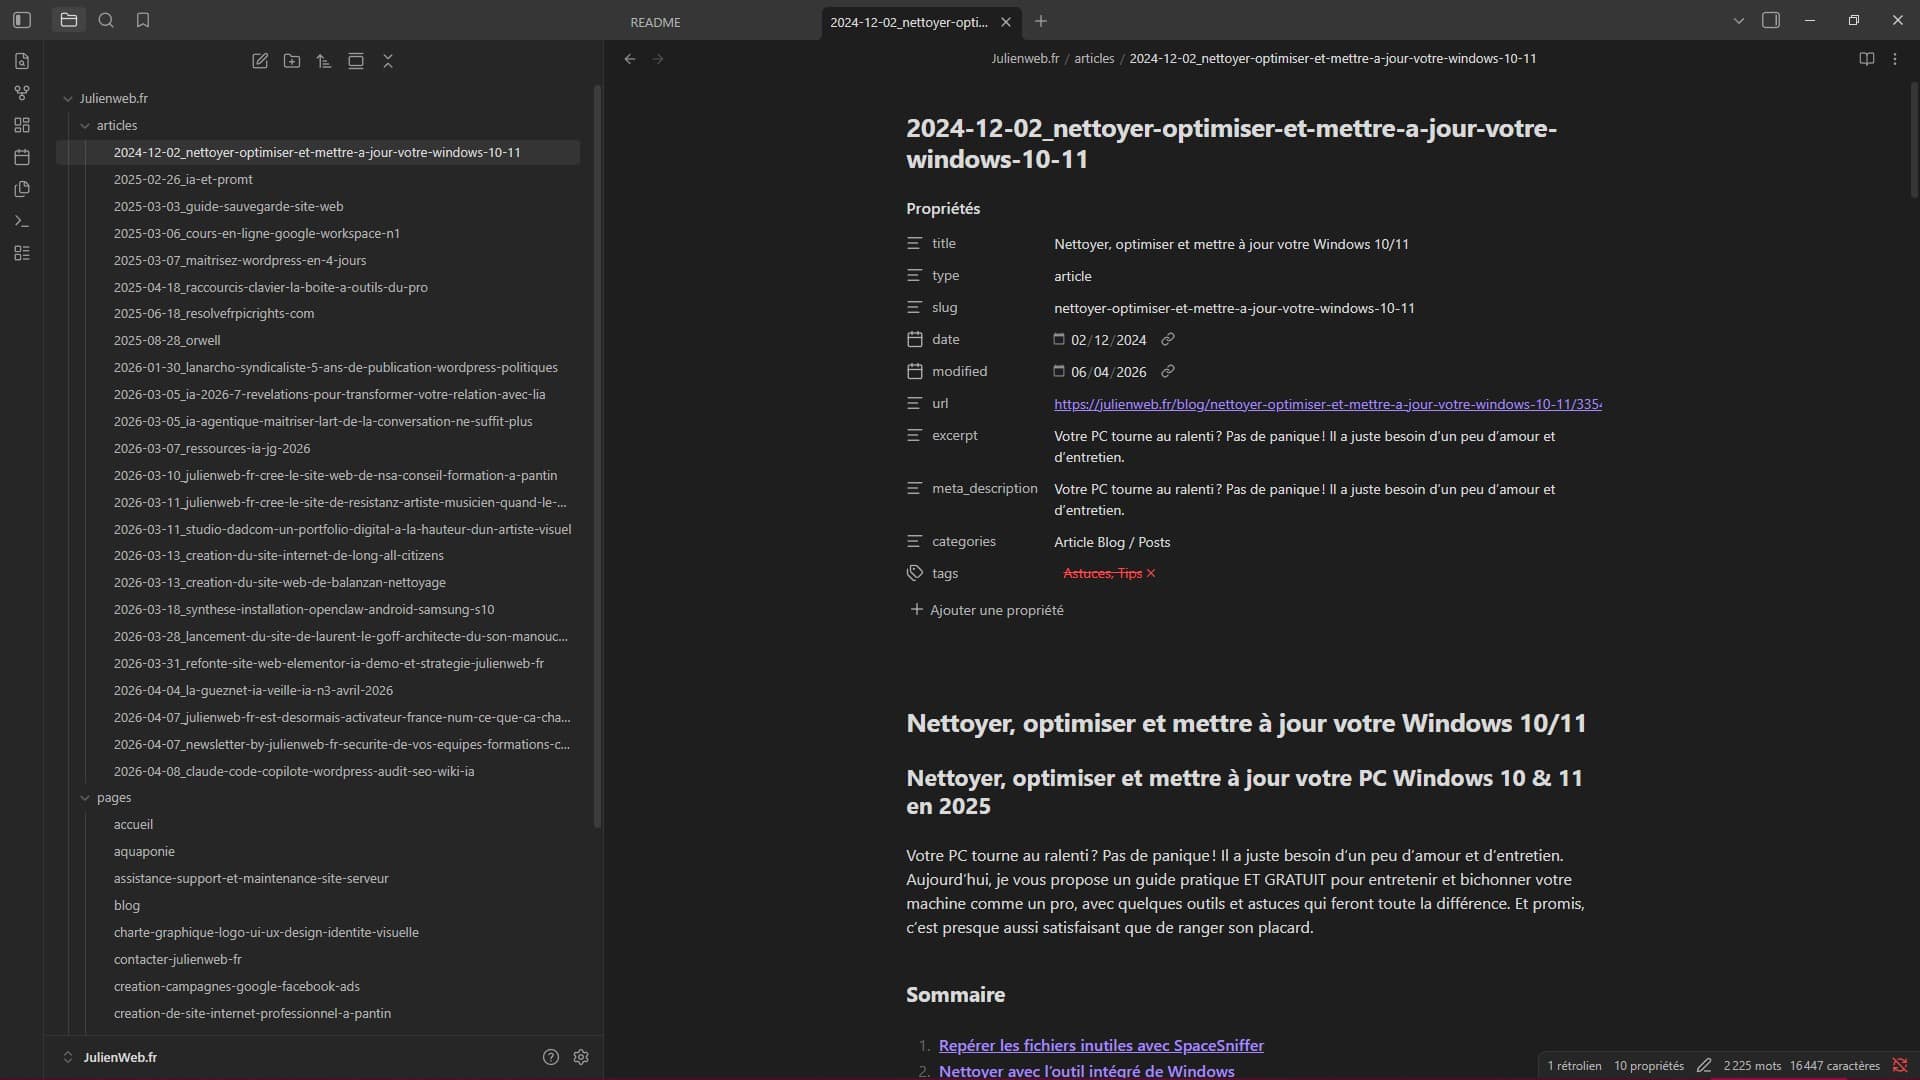Switch to the README tab
Screen dimensions: 1920x1080
(x=655, y=22)
